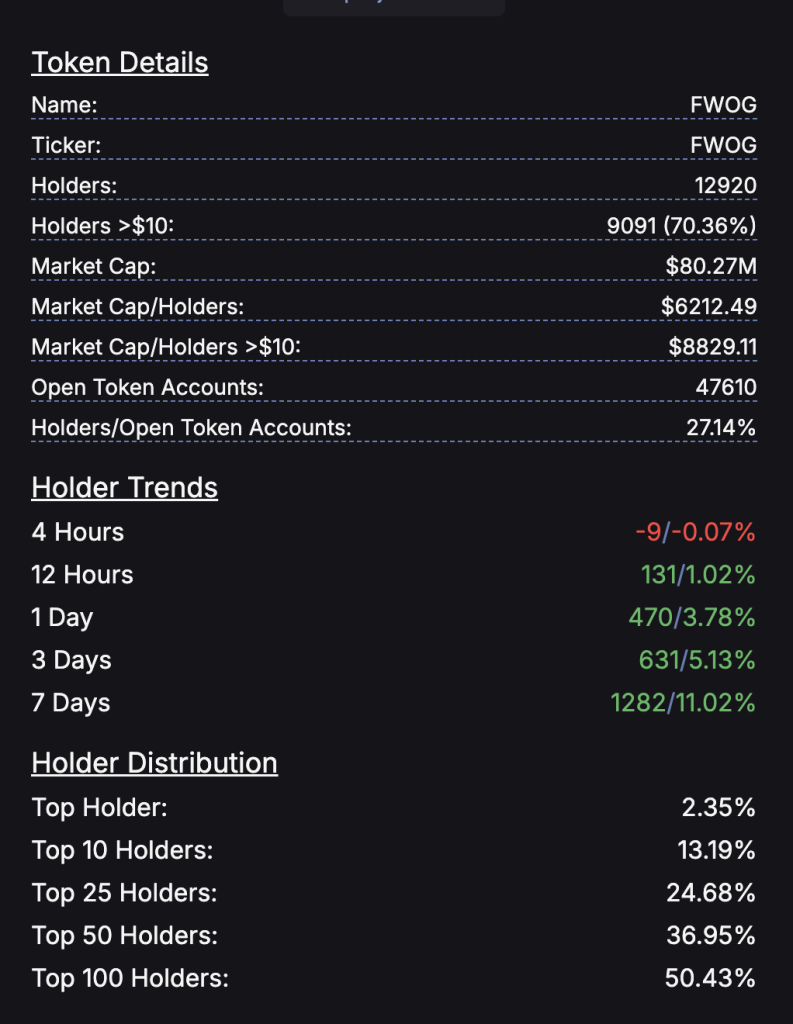Click the Holders/Open Token Accounts percentage 27.14%
The width and height of the screenshot is (793, 1024).
pos(720,428)
